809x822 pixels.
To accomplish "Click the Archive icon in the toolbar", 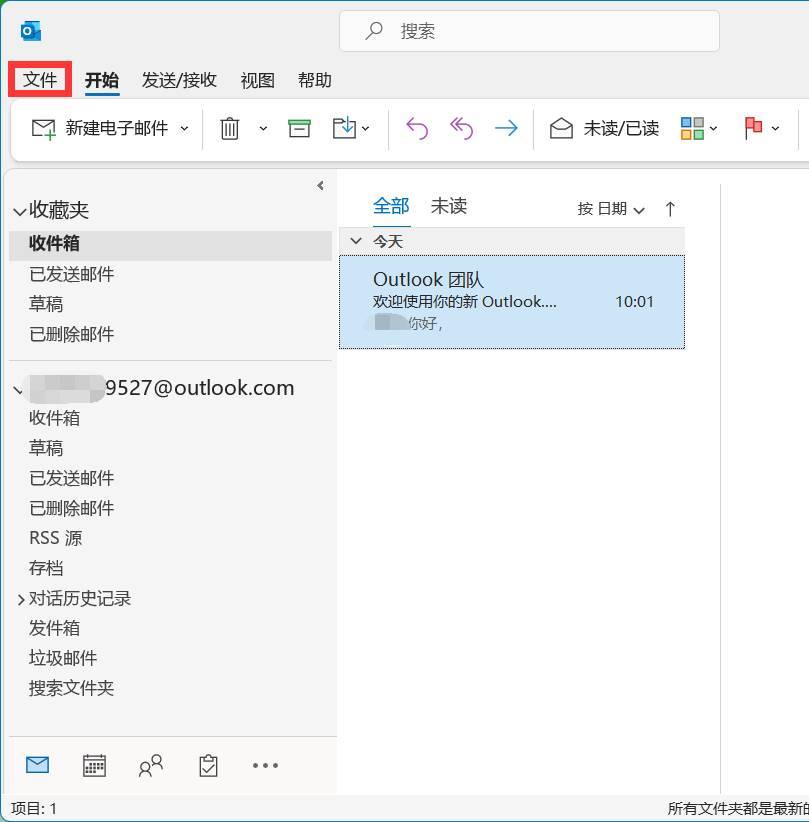I will pos(298,128).
